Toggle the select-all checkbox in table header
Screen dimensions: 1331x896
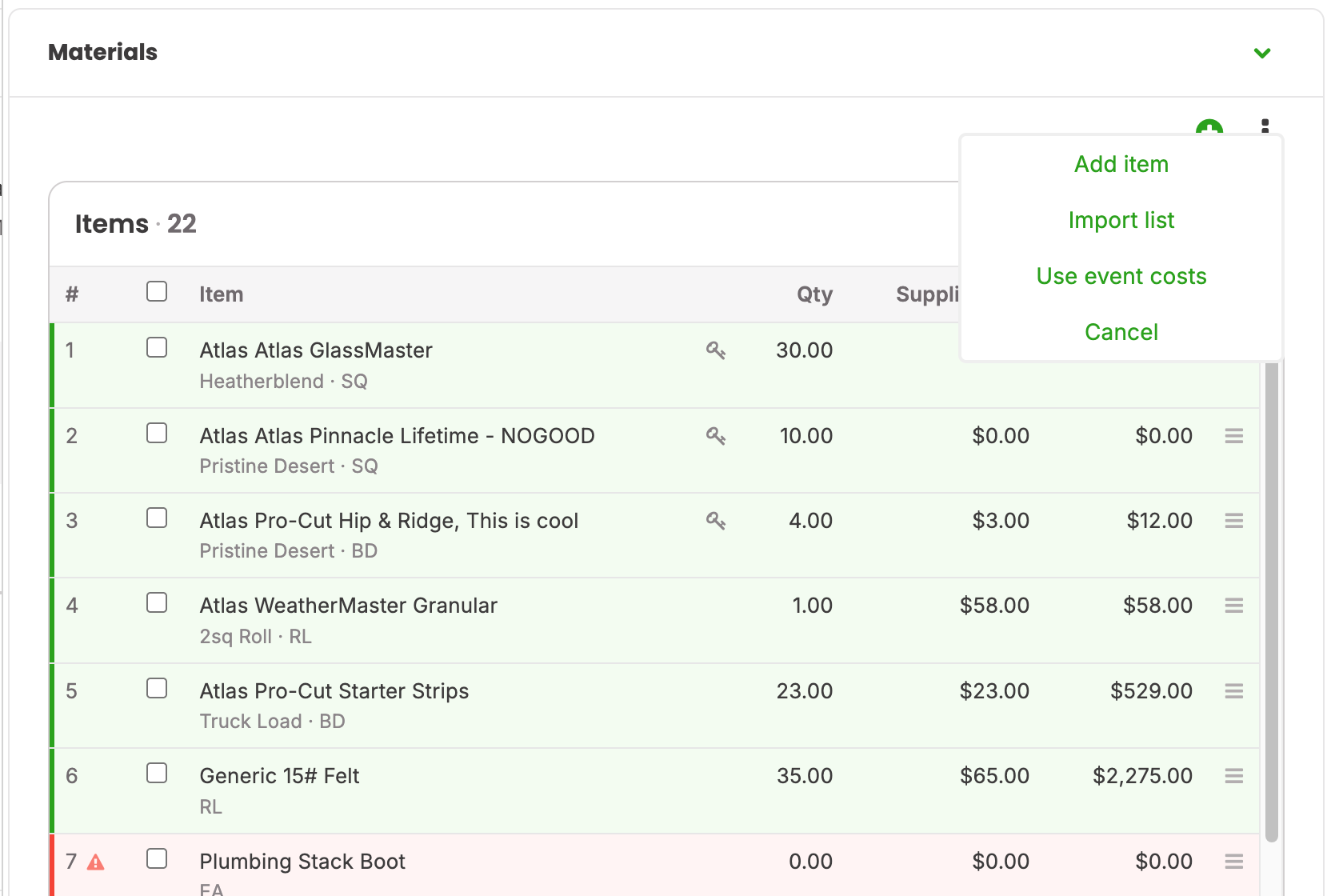point(156,291)
